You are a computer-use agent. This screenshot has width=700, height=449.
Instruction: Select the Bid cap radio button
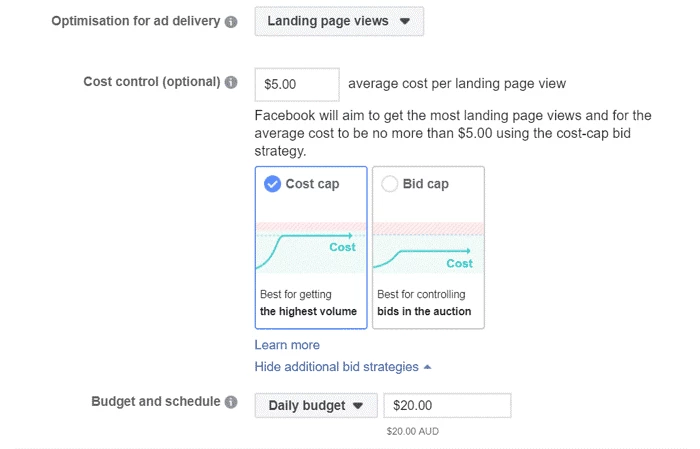tap(389, 184)
